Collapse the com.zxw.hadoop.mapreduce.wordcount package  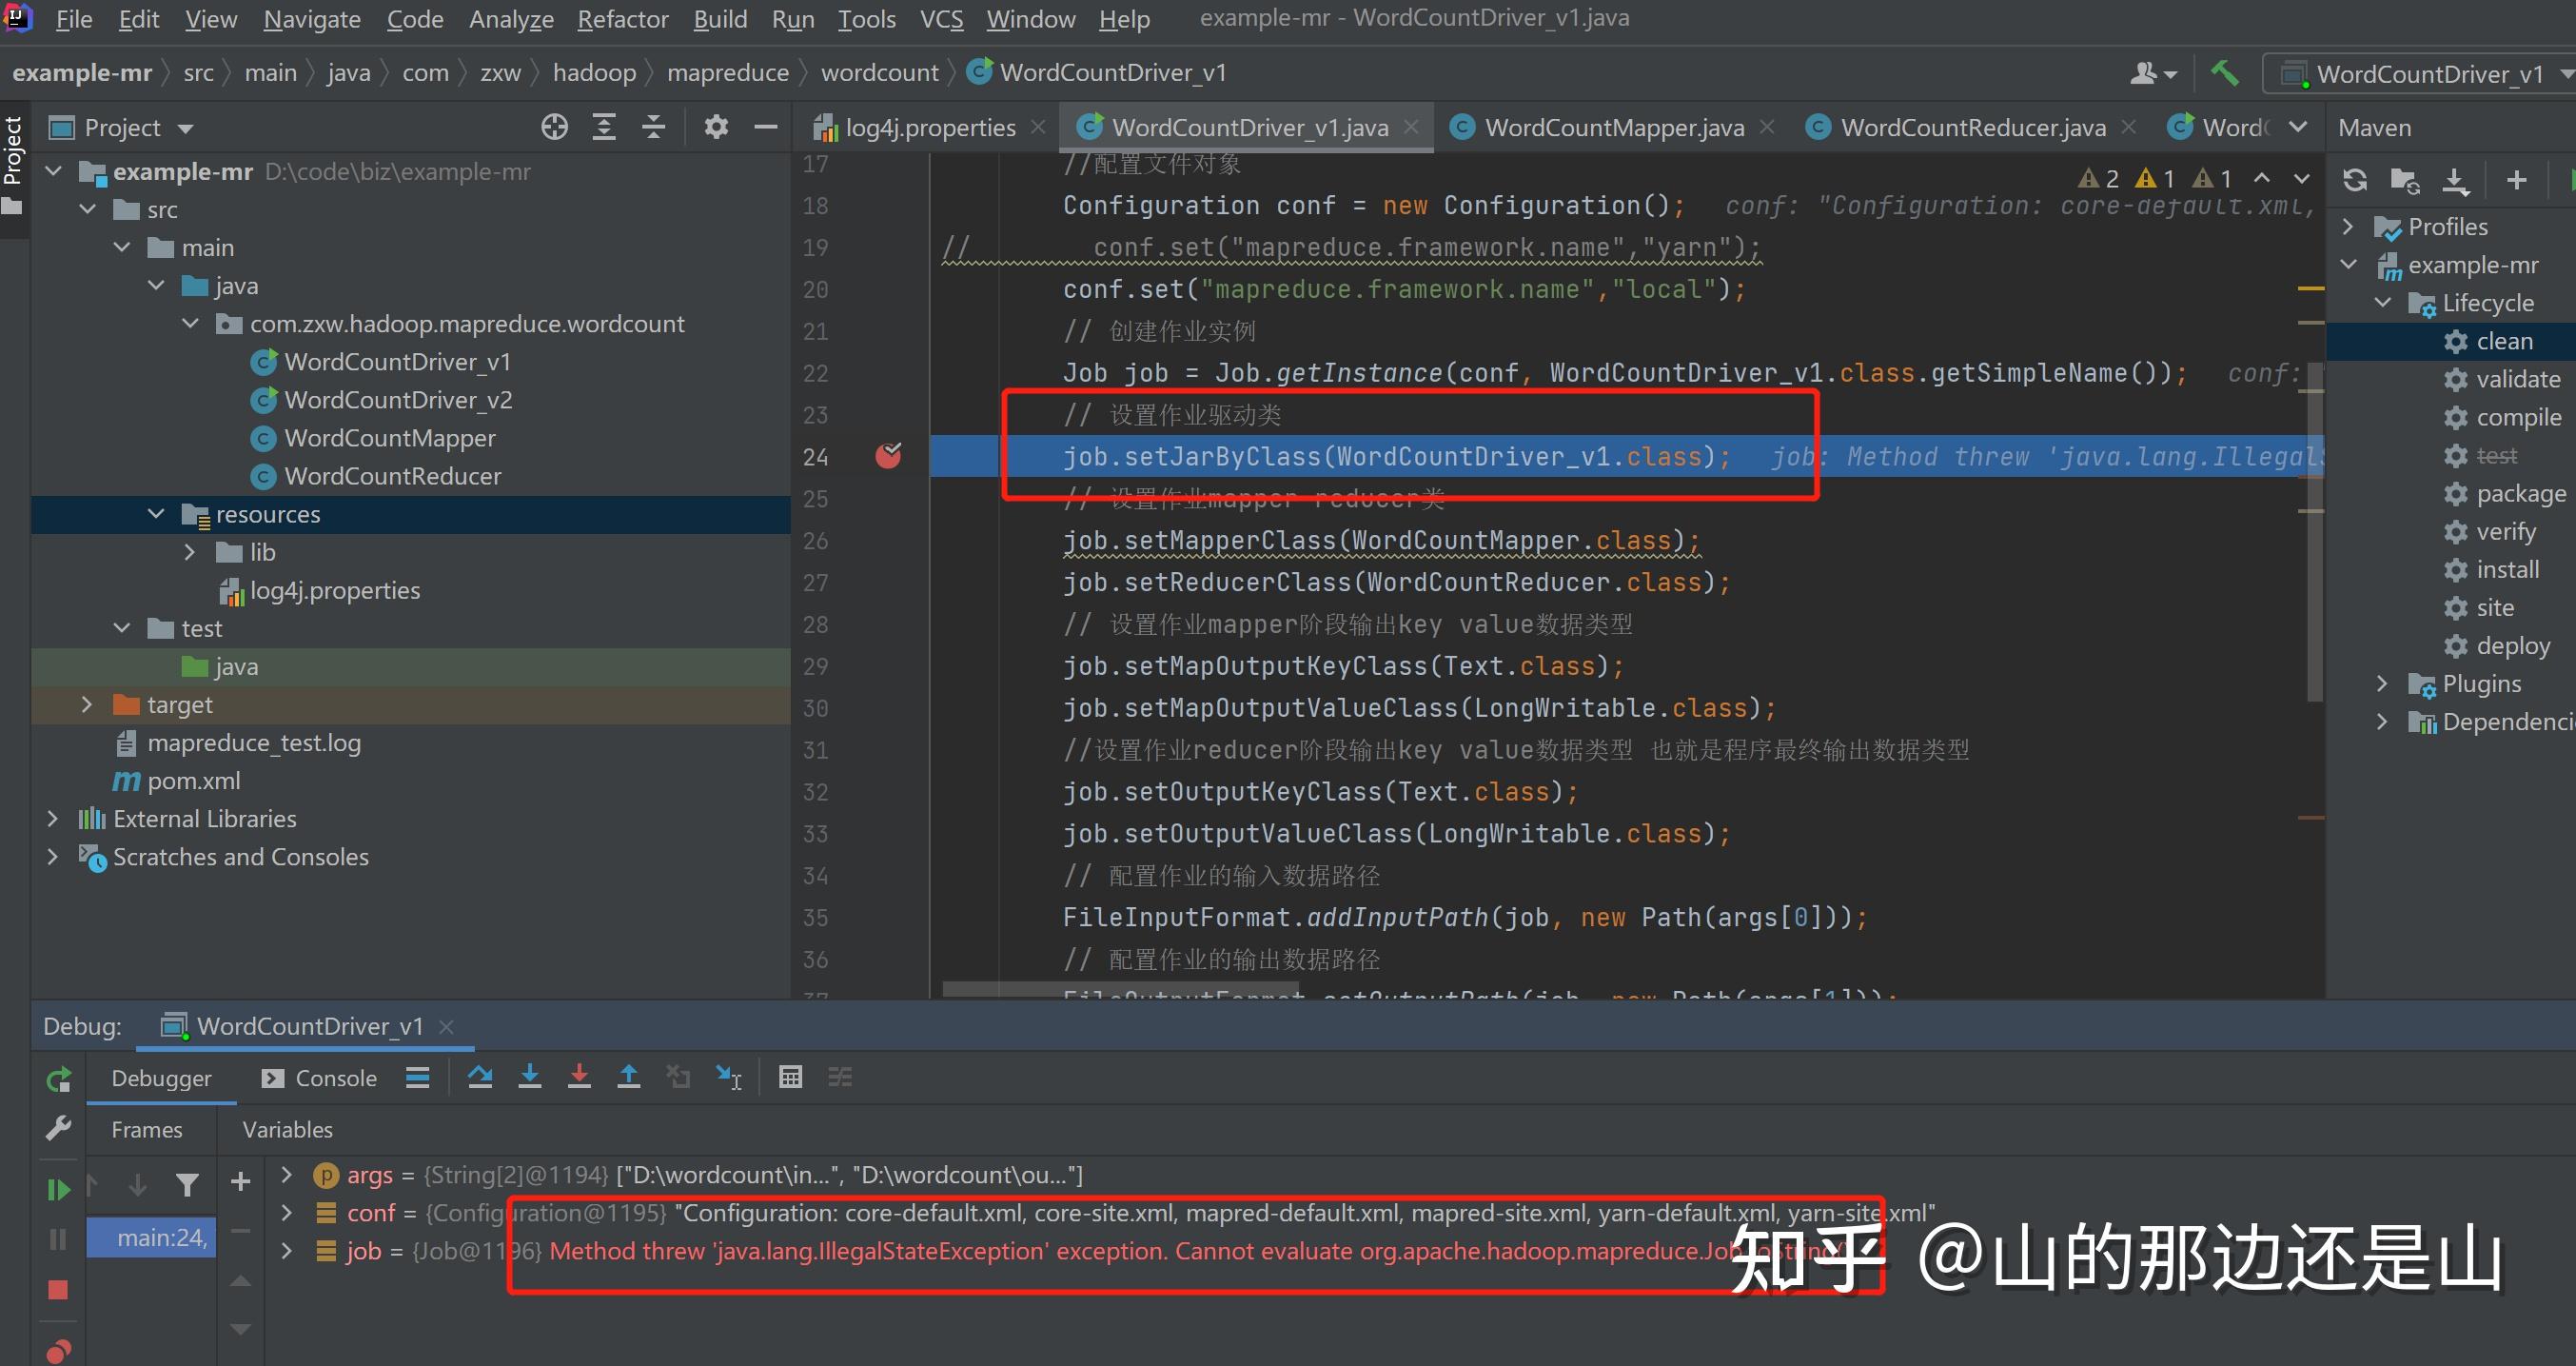click(190, 324)
